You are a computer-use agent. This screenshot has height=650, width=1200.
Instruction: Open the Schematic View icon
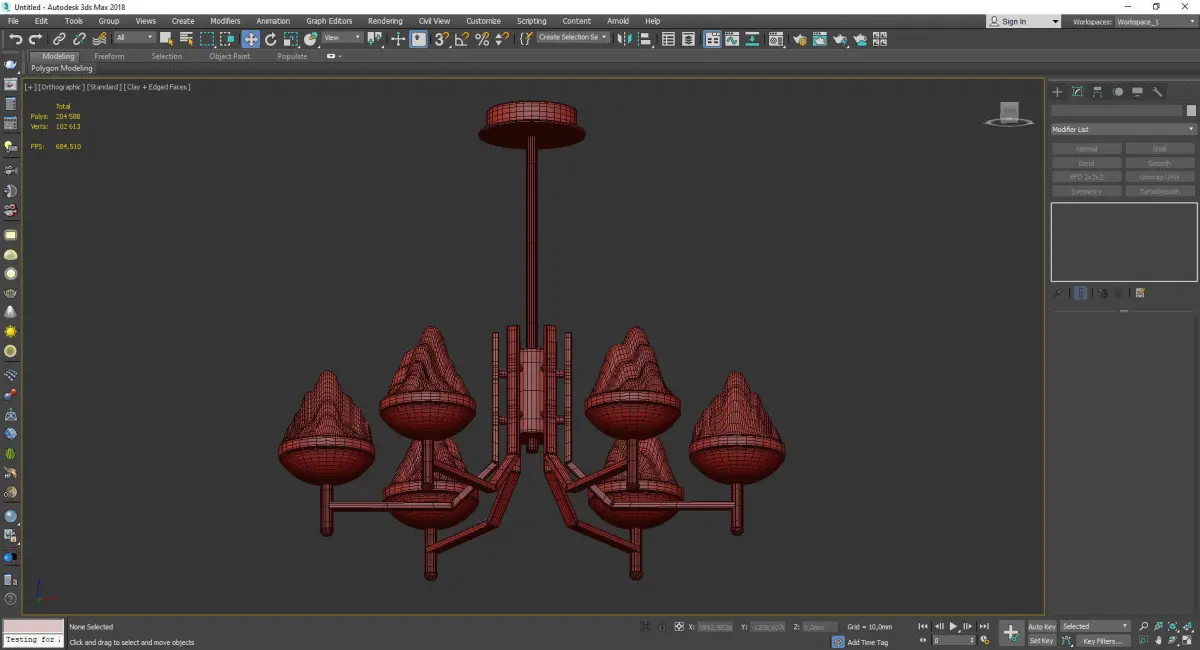(x=751, y=39)
